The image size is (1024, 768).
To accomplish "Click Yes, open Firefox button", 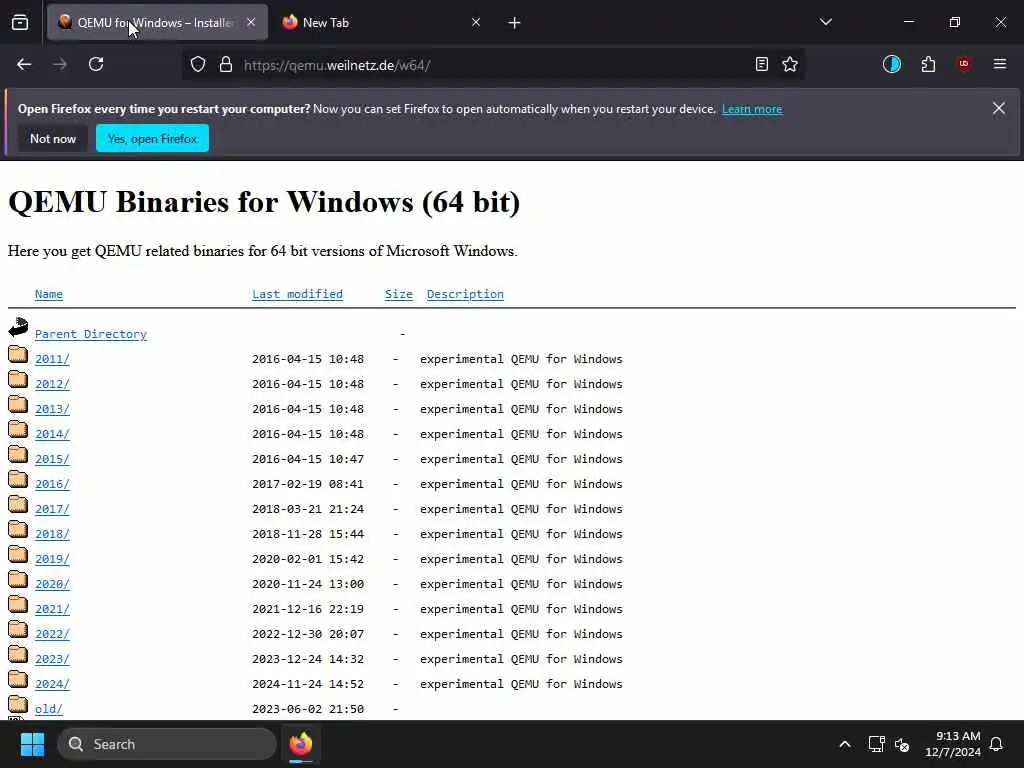I will tap(152, 138).
